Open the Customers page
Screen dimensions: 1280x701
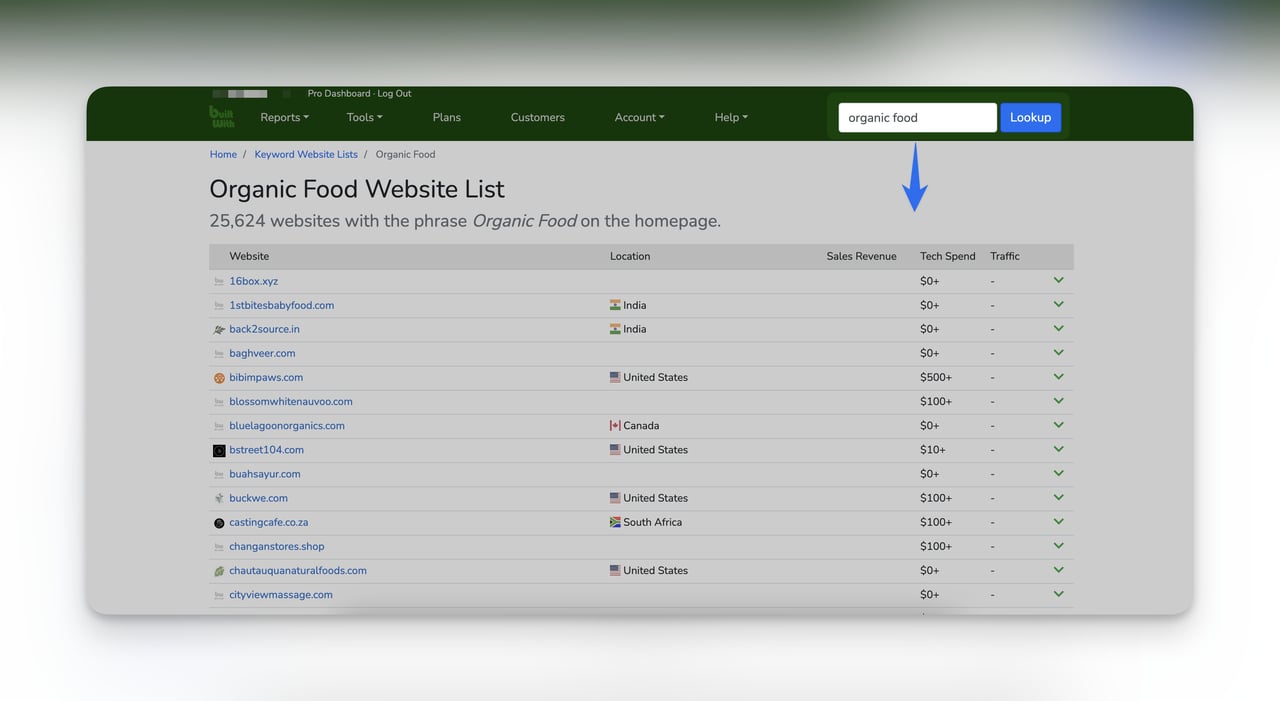538,117
